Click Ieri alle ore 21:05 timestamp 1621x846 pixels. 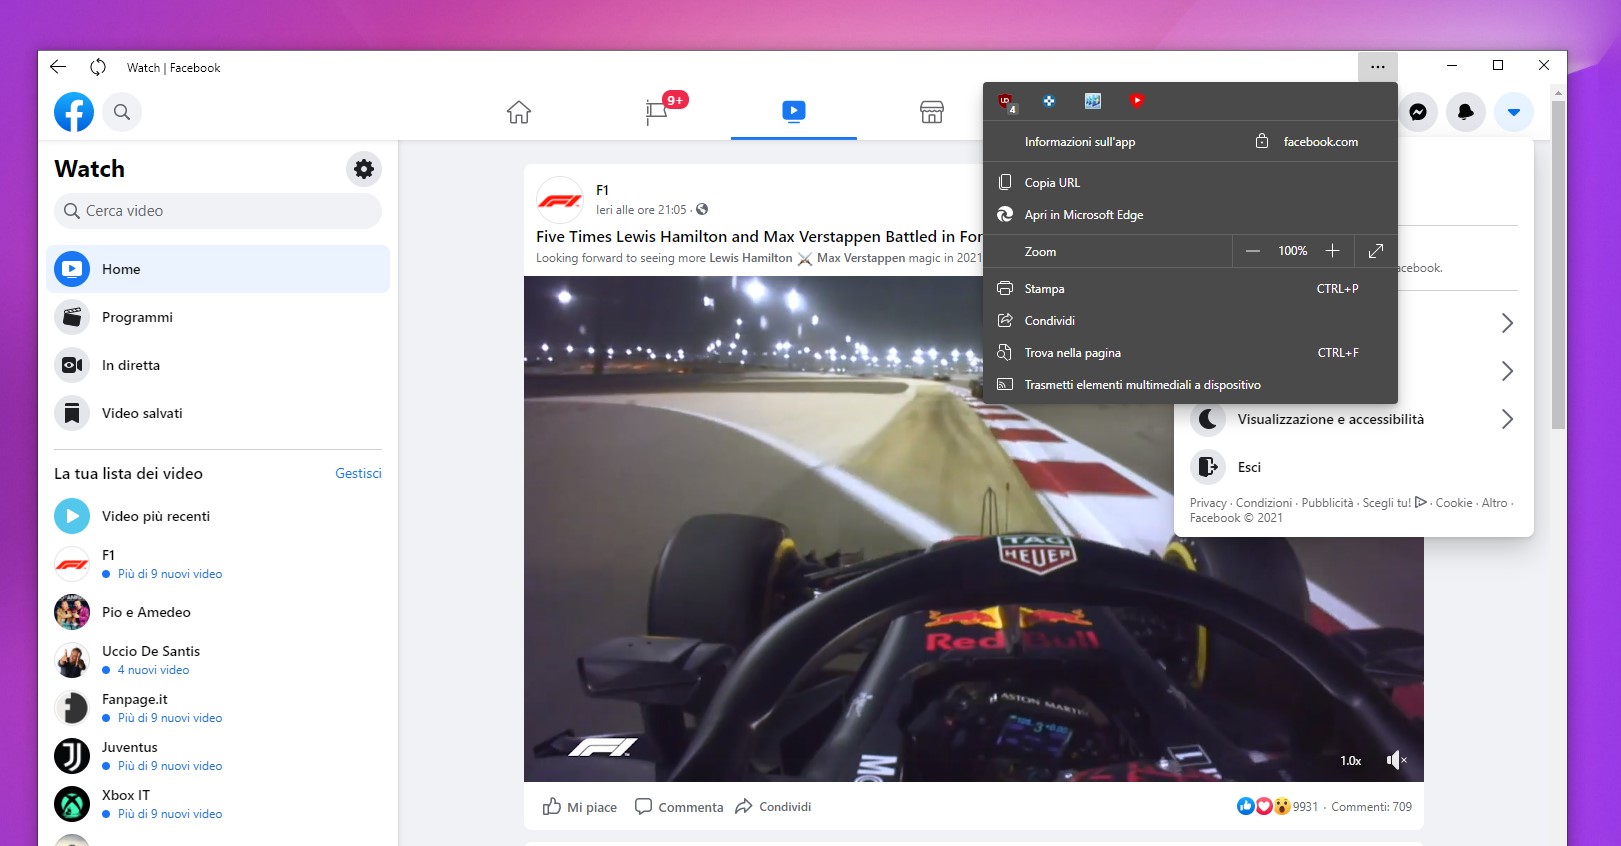pos(641,210)
